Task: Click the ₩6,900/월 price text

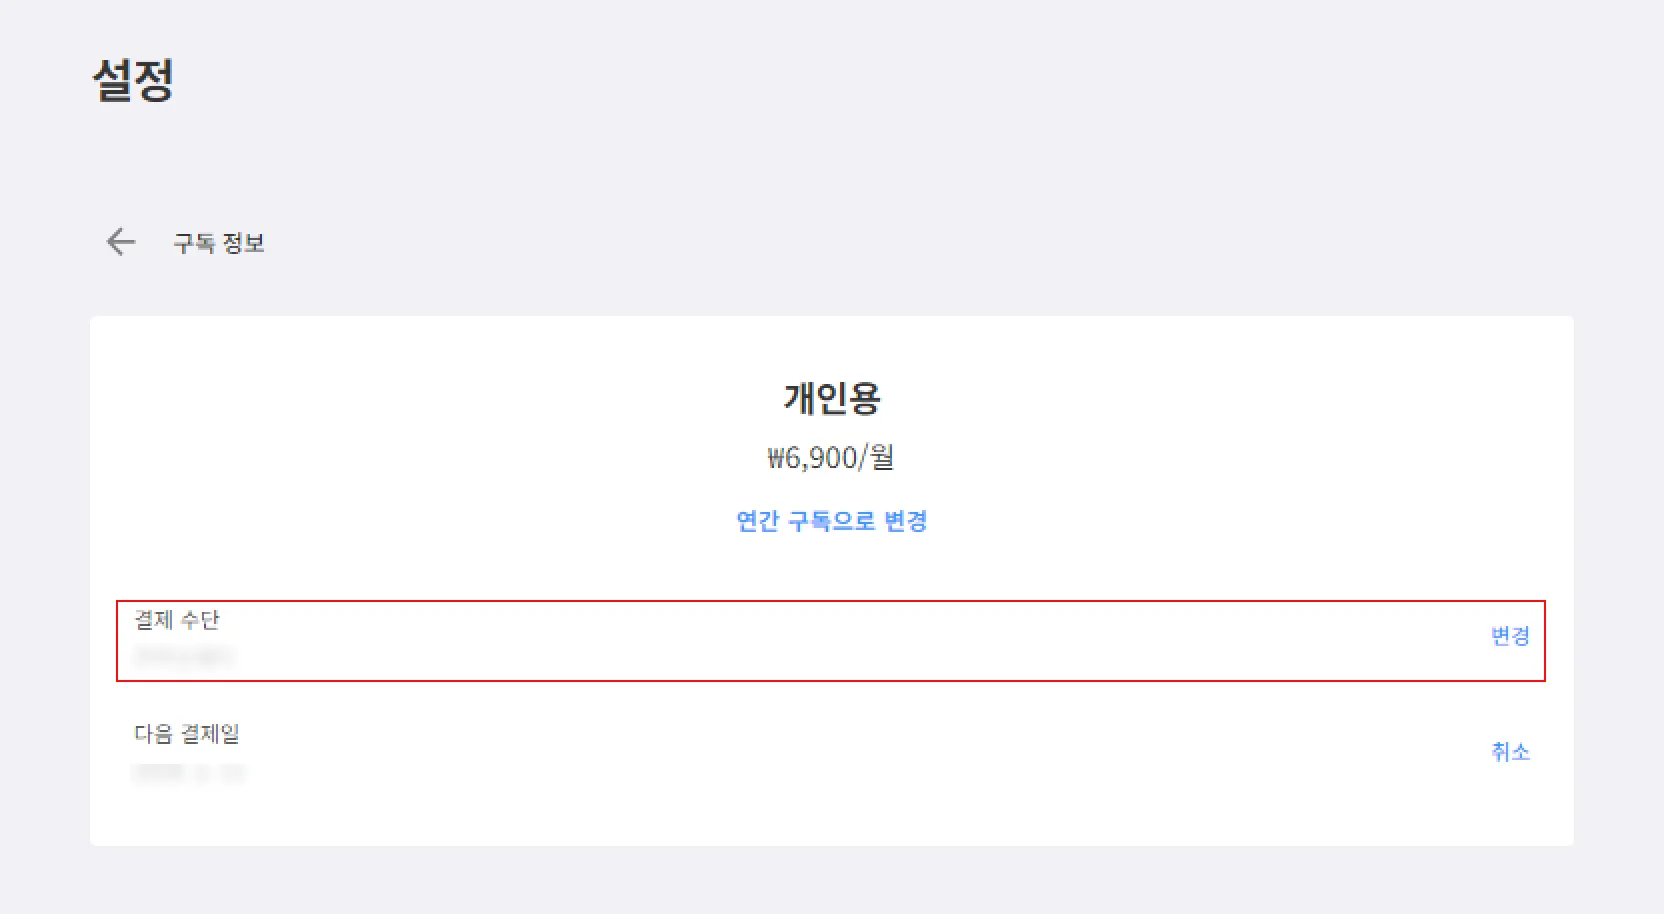Action: click(831, 458)
